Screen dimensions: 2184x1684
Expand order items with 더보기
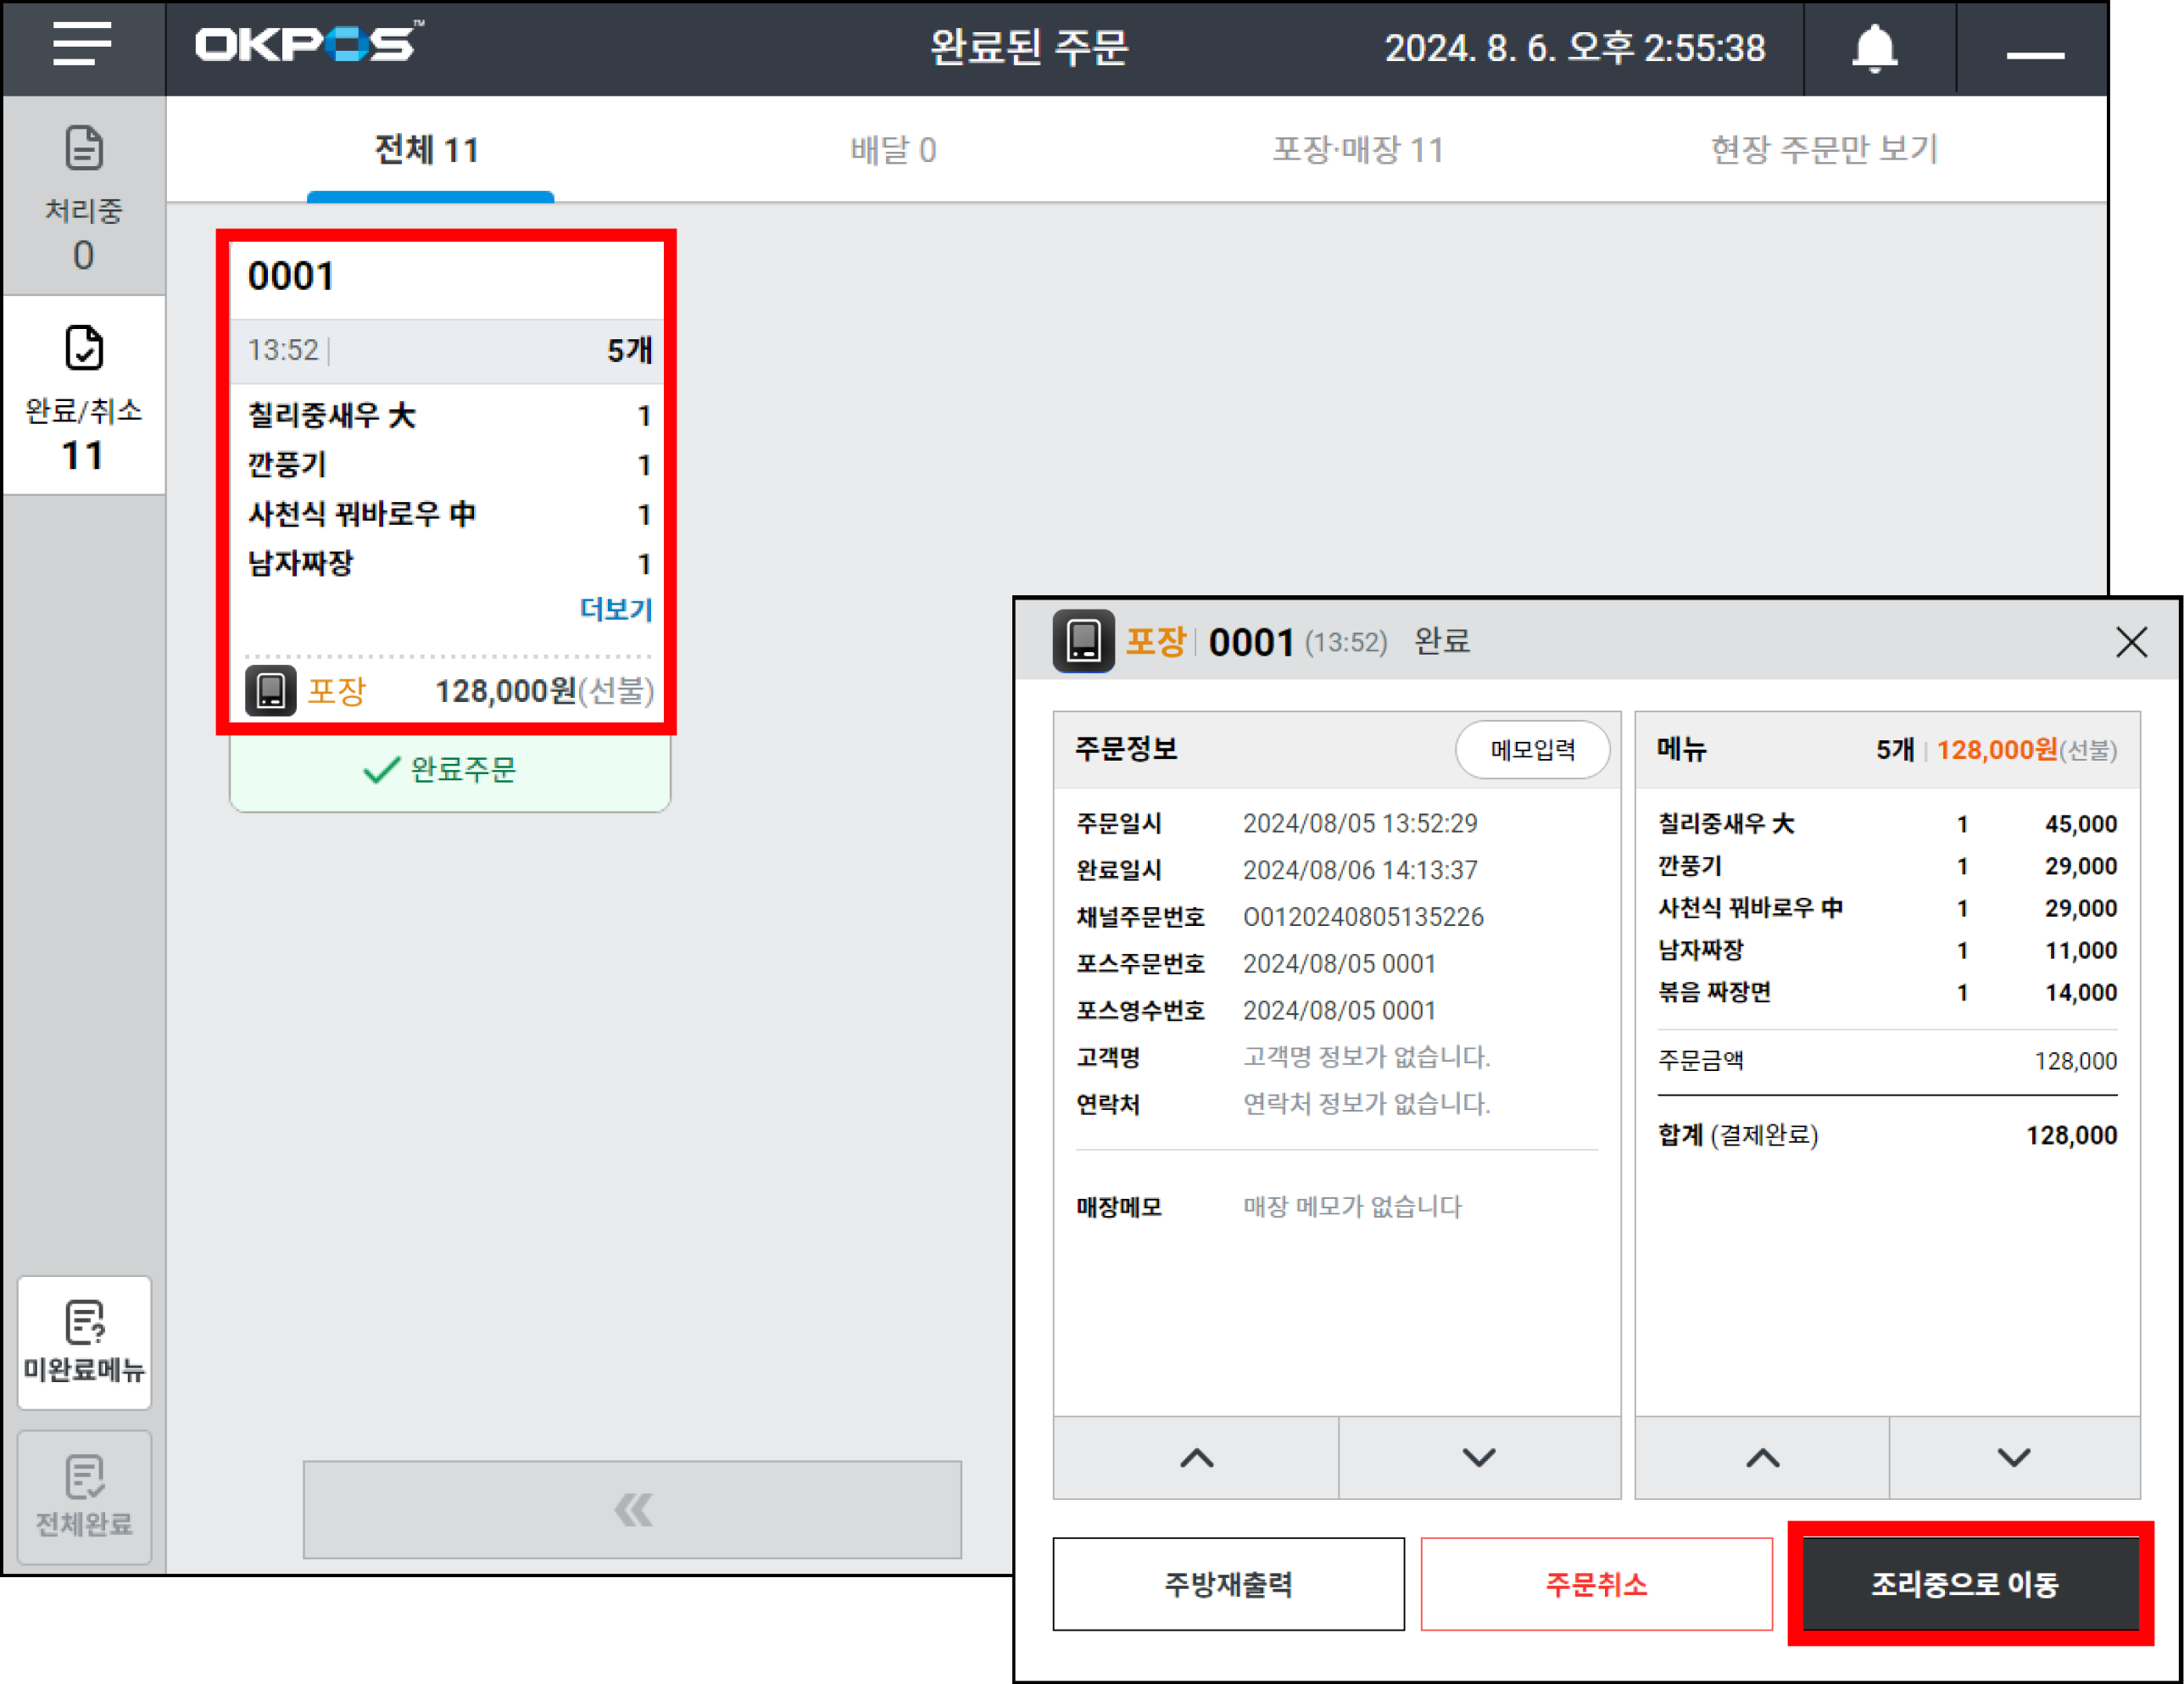615,609
